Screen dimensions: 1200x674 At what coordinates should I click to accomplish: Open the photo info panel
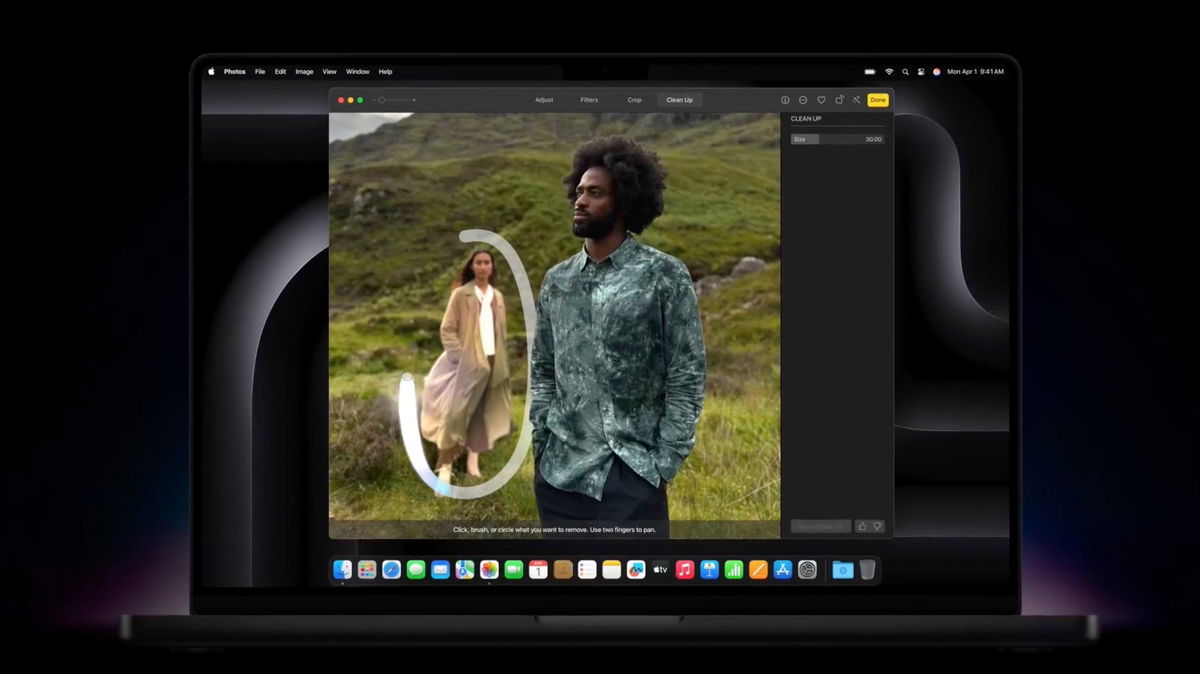784,100
